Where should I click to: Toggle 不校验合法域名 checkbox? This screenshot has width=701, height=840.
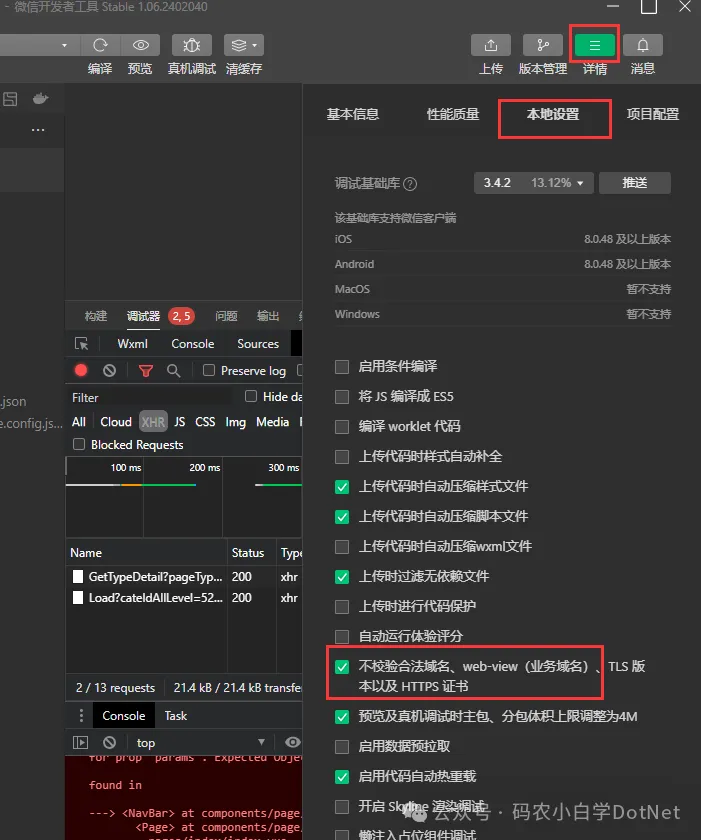[342, 667]
